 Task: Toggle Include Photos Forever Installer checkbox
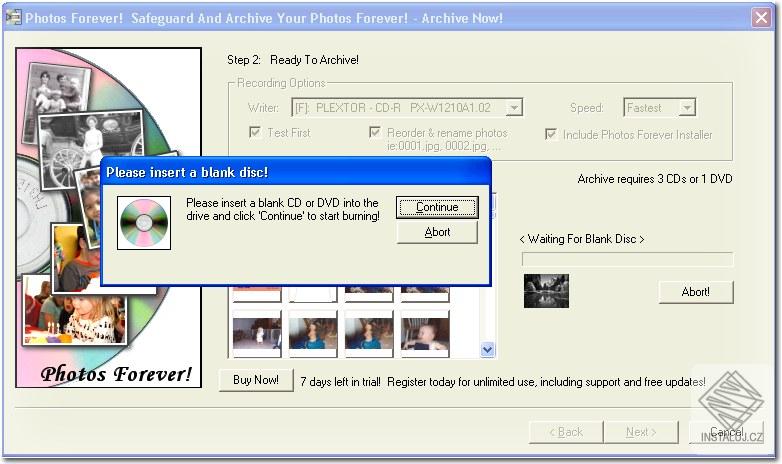coord(551,134)
